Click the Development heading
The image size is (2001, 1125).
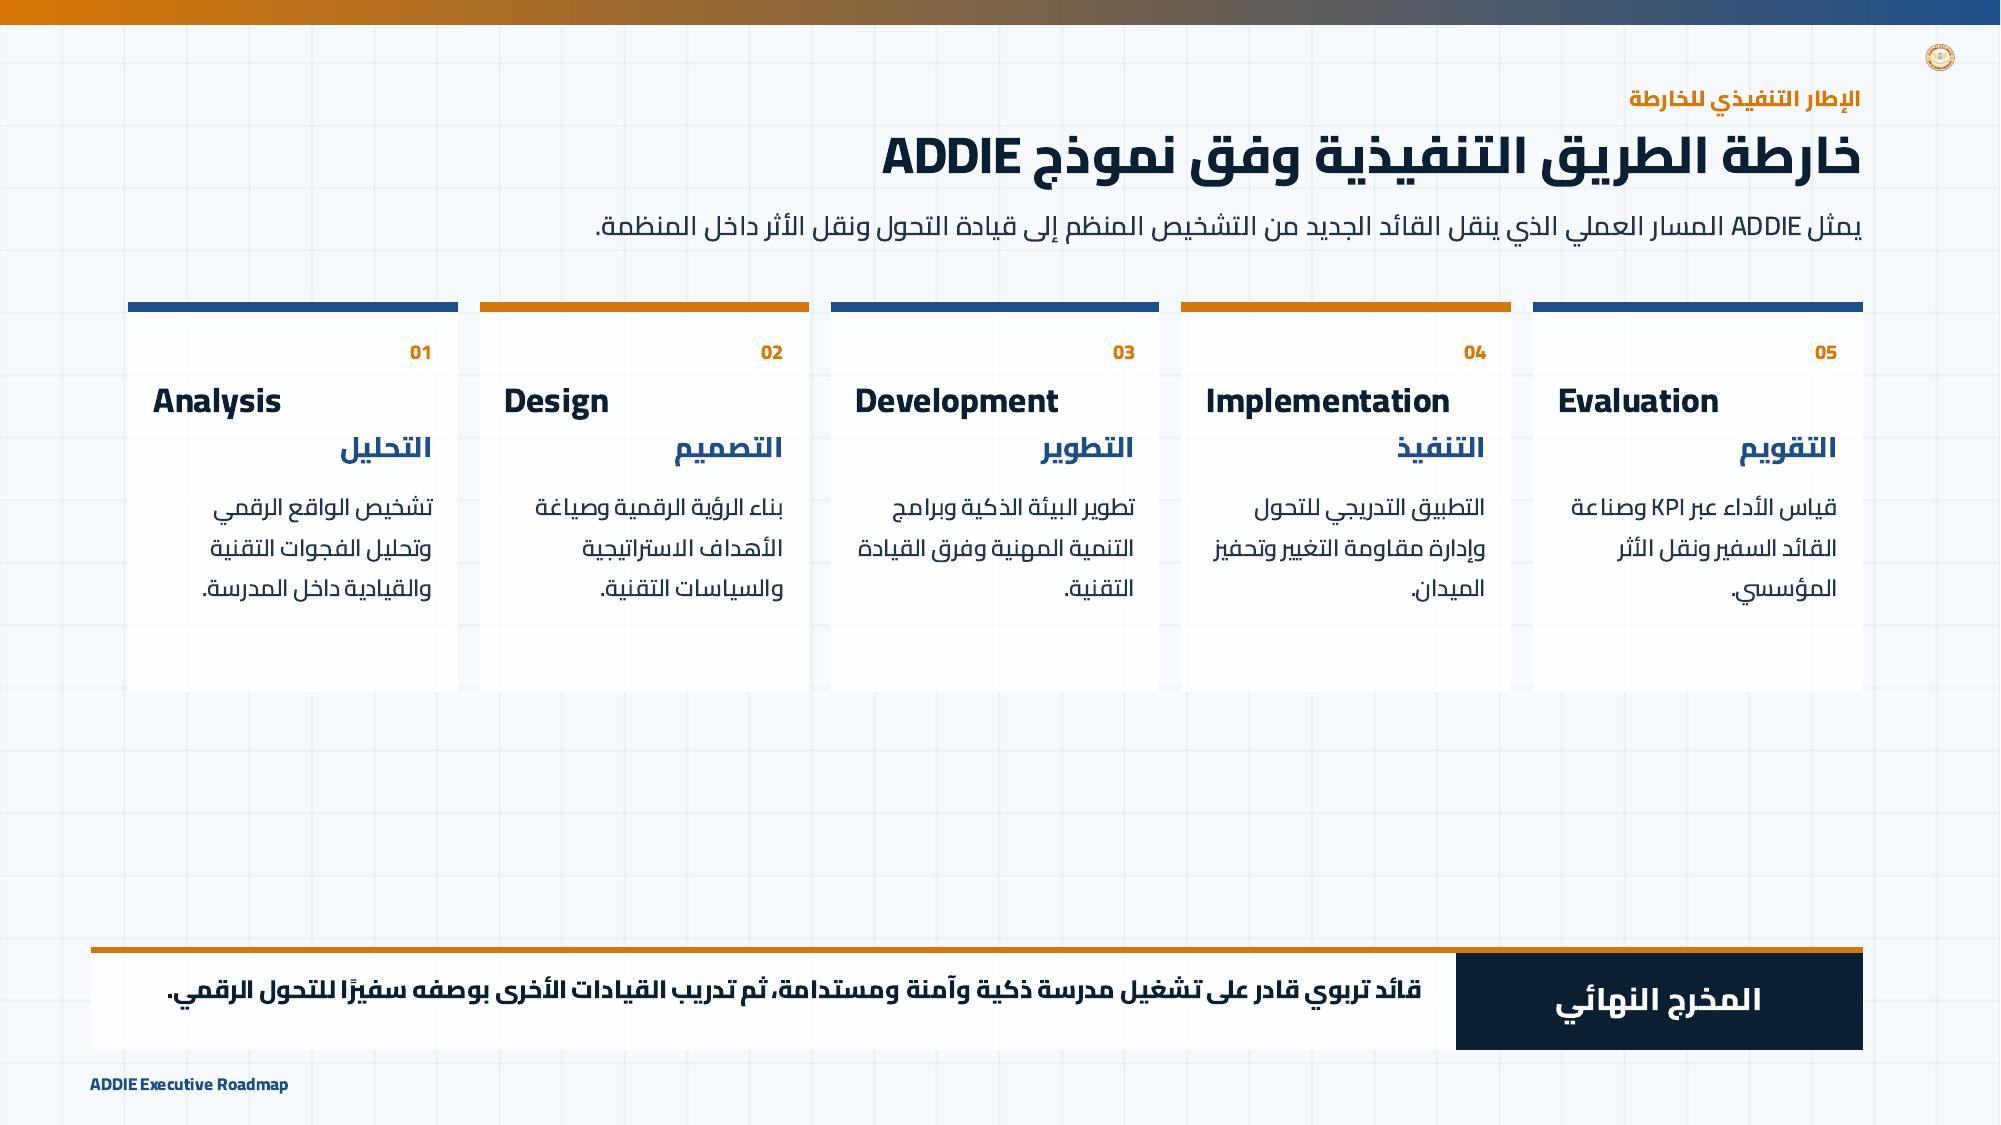[x=956, y=401]
